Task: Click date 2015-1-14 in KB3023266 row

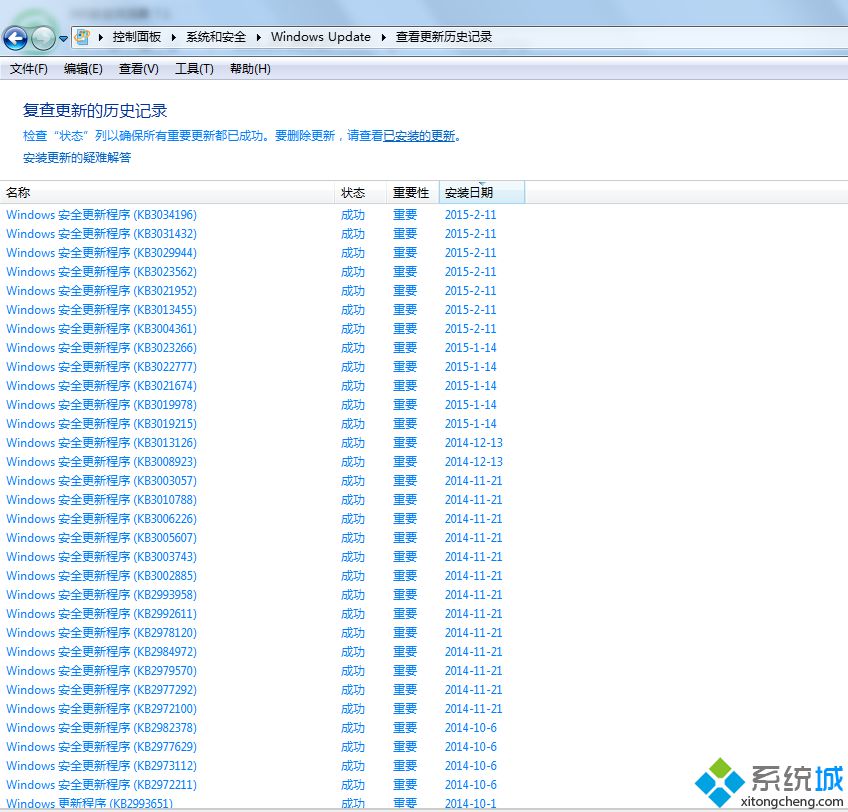Action: click(x=471, y=348)
